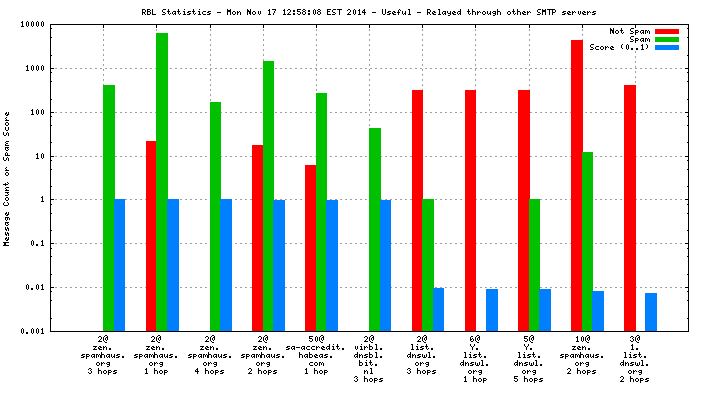704x396 pixels.
Task: Click the blue bar for zen.spamhaus 3 hops
Action: coord(119,265)
